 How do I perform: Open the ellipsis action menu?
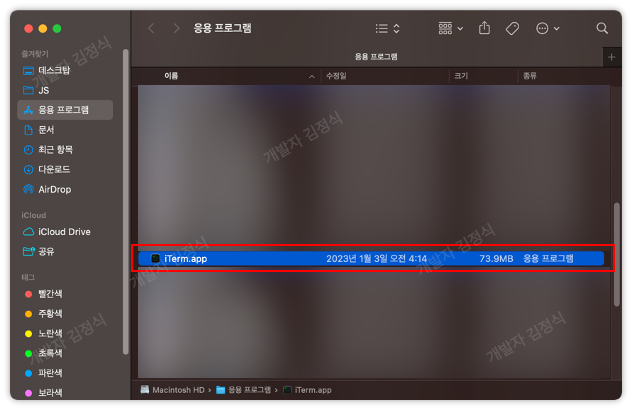click(547, 28)
